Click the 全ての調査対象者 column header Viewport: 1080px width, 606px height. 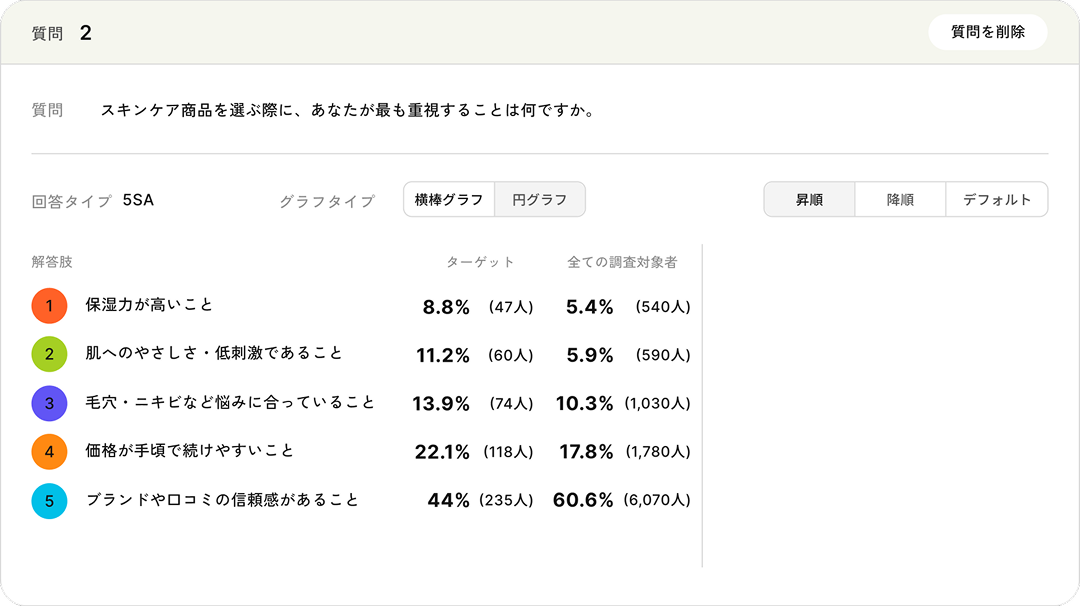622,262
